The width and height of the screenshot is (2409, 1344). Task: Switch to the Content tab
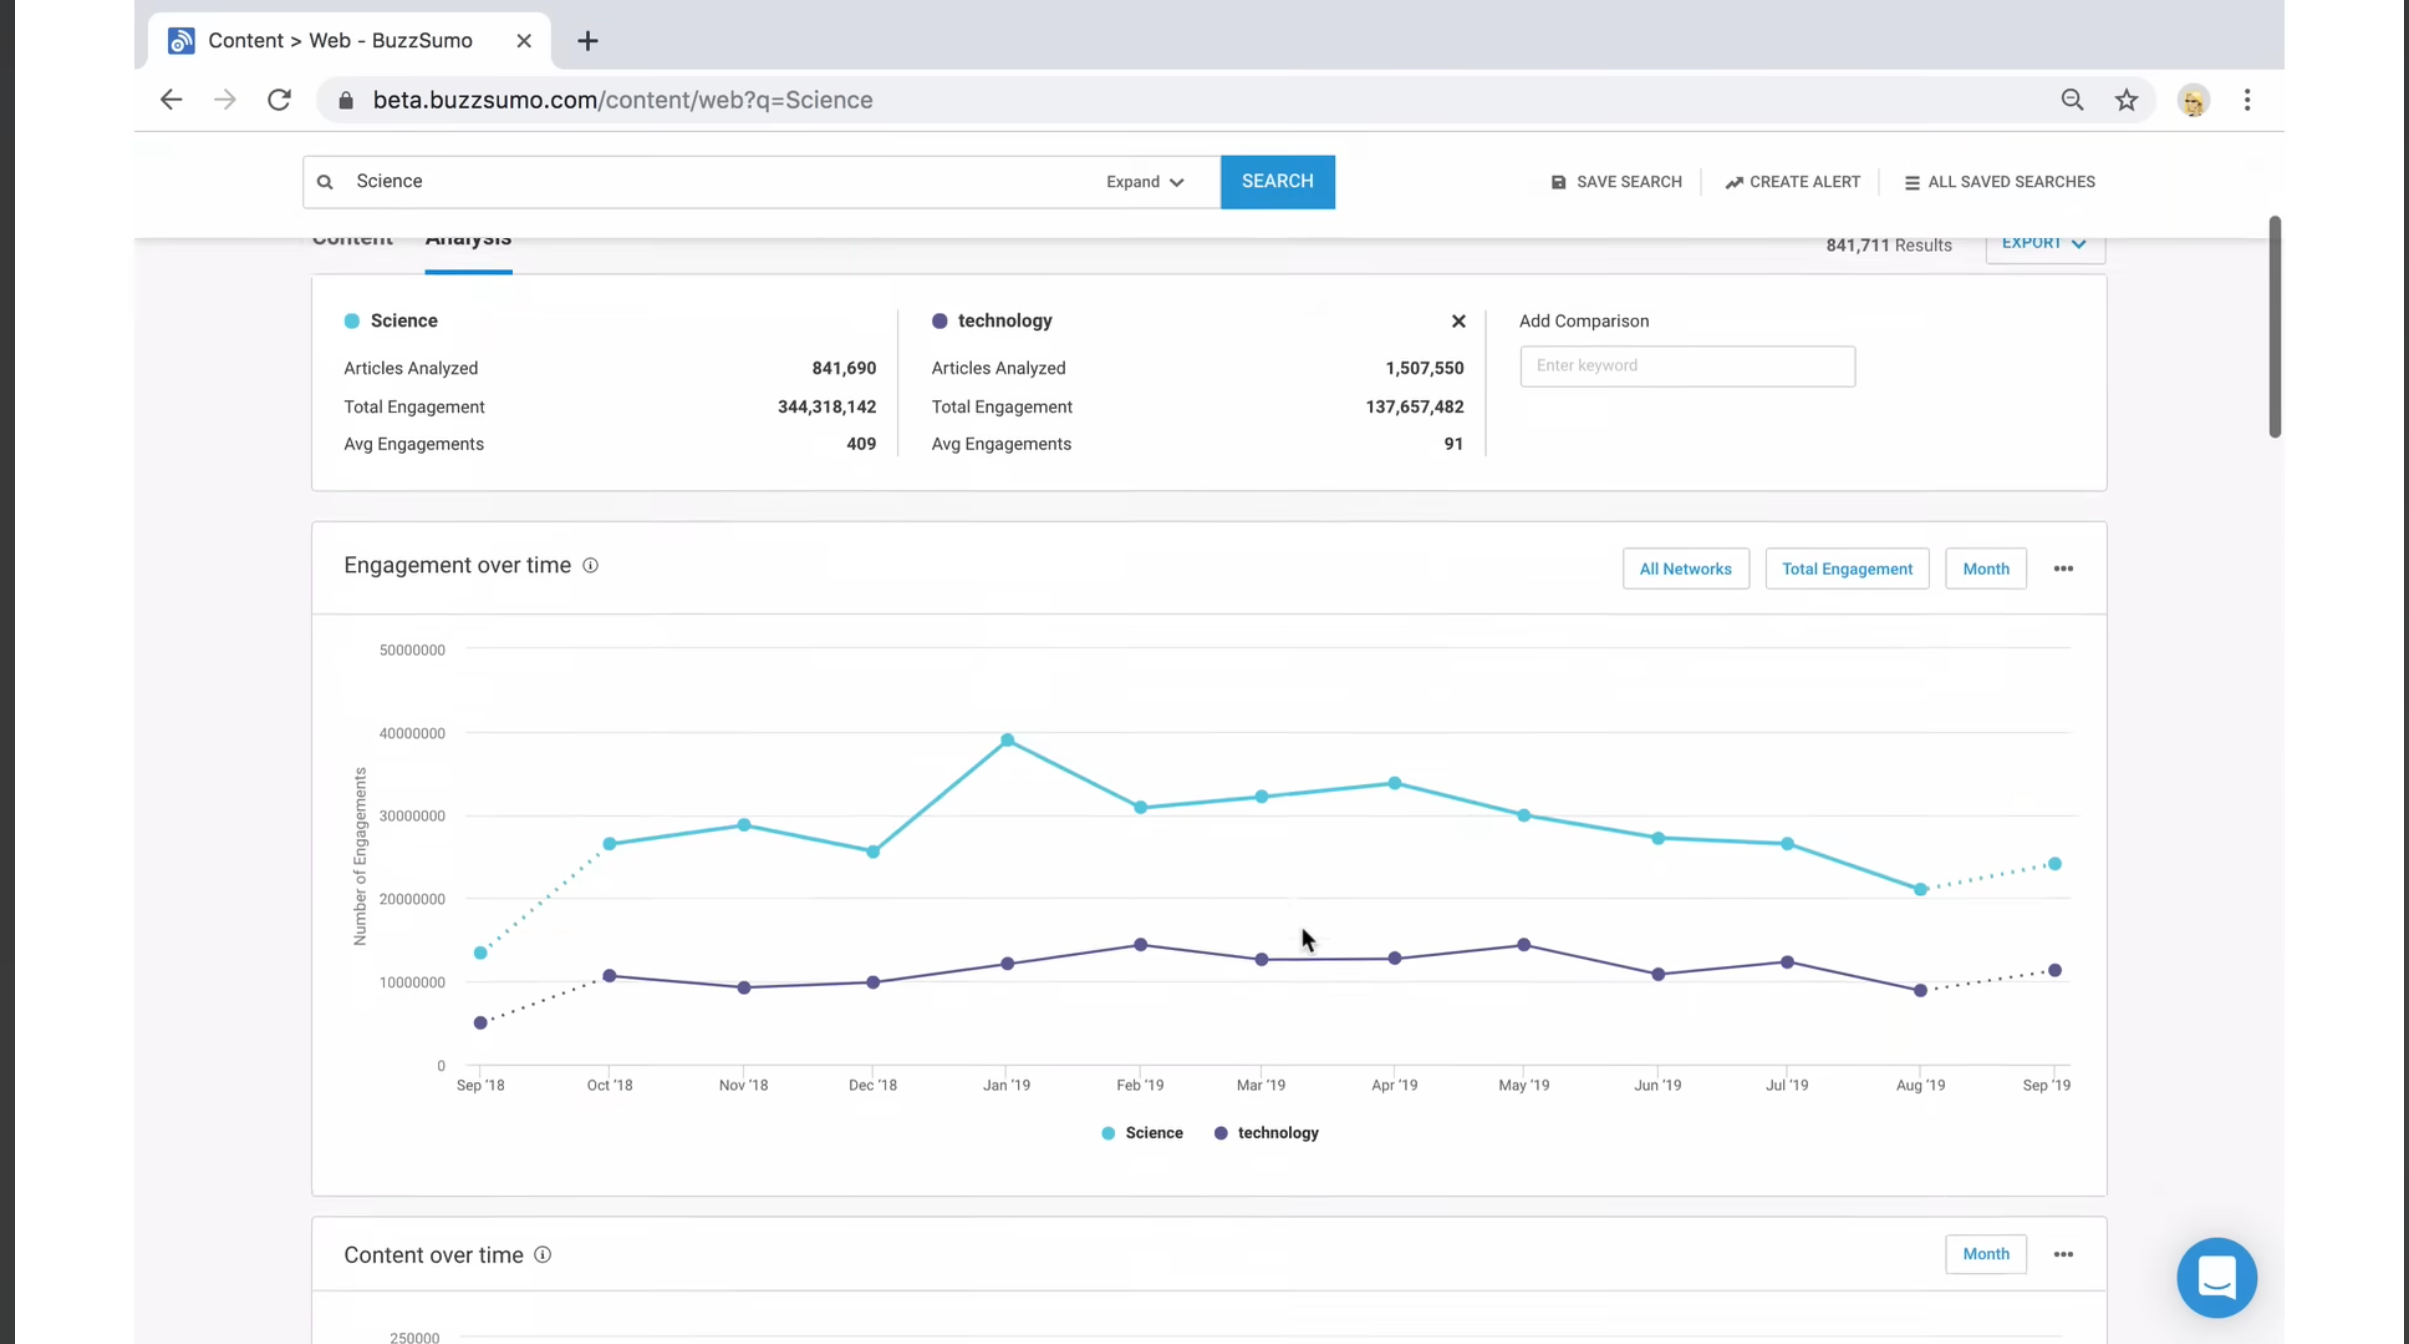coord(352,235)
